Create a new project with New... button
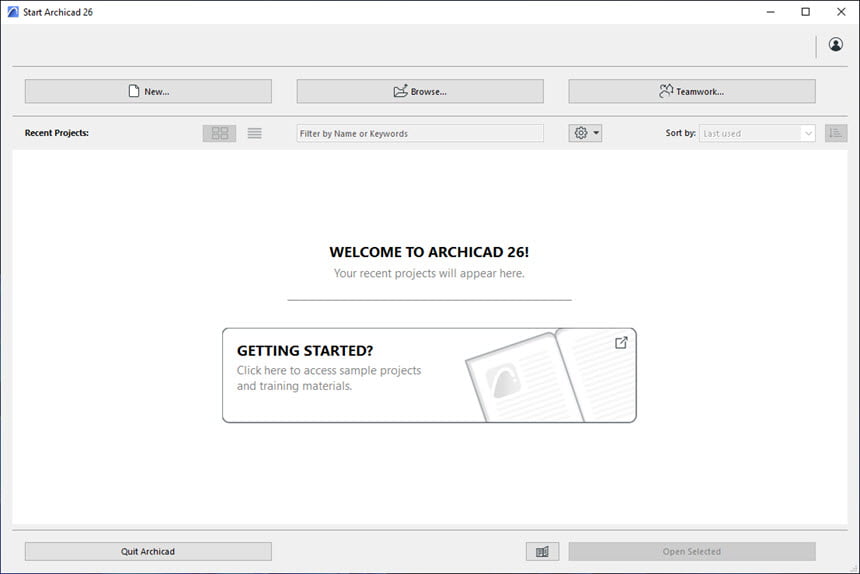 pyautogui.click(x=148, y=91)
